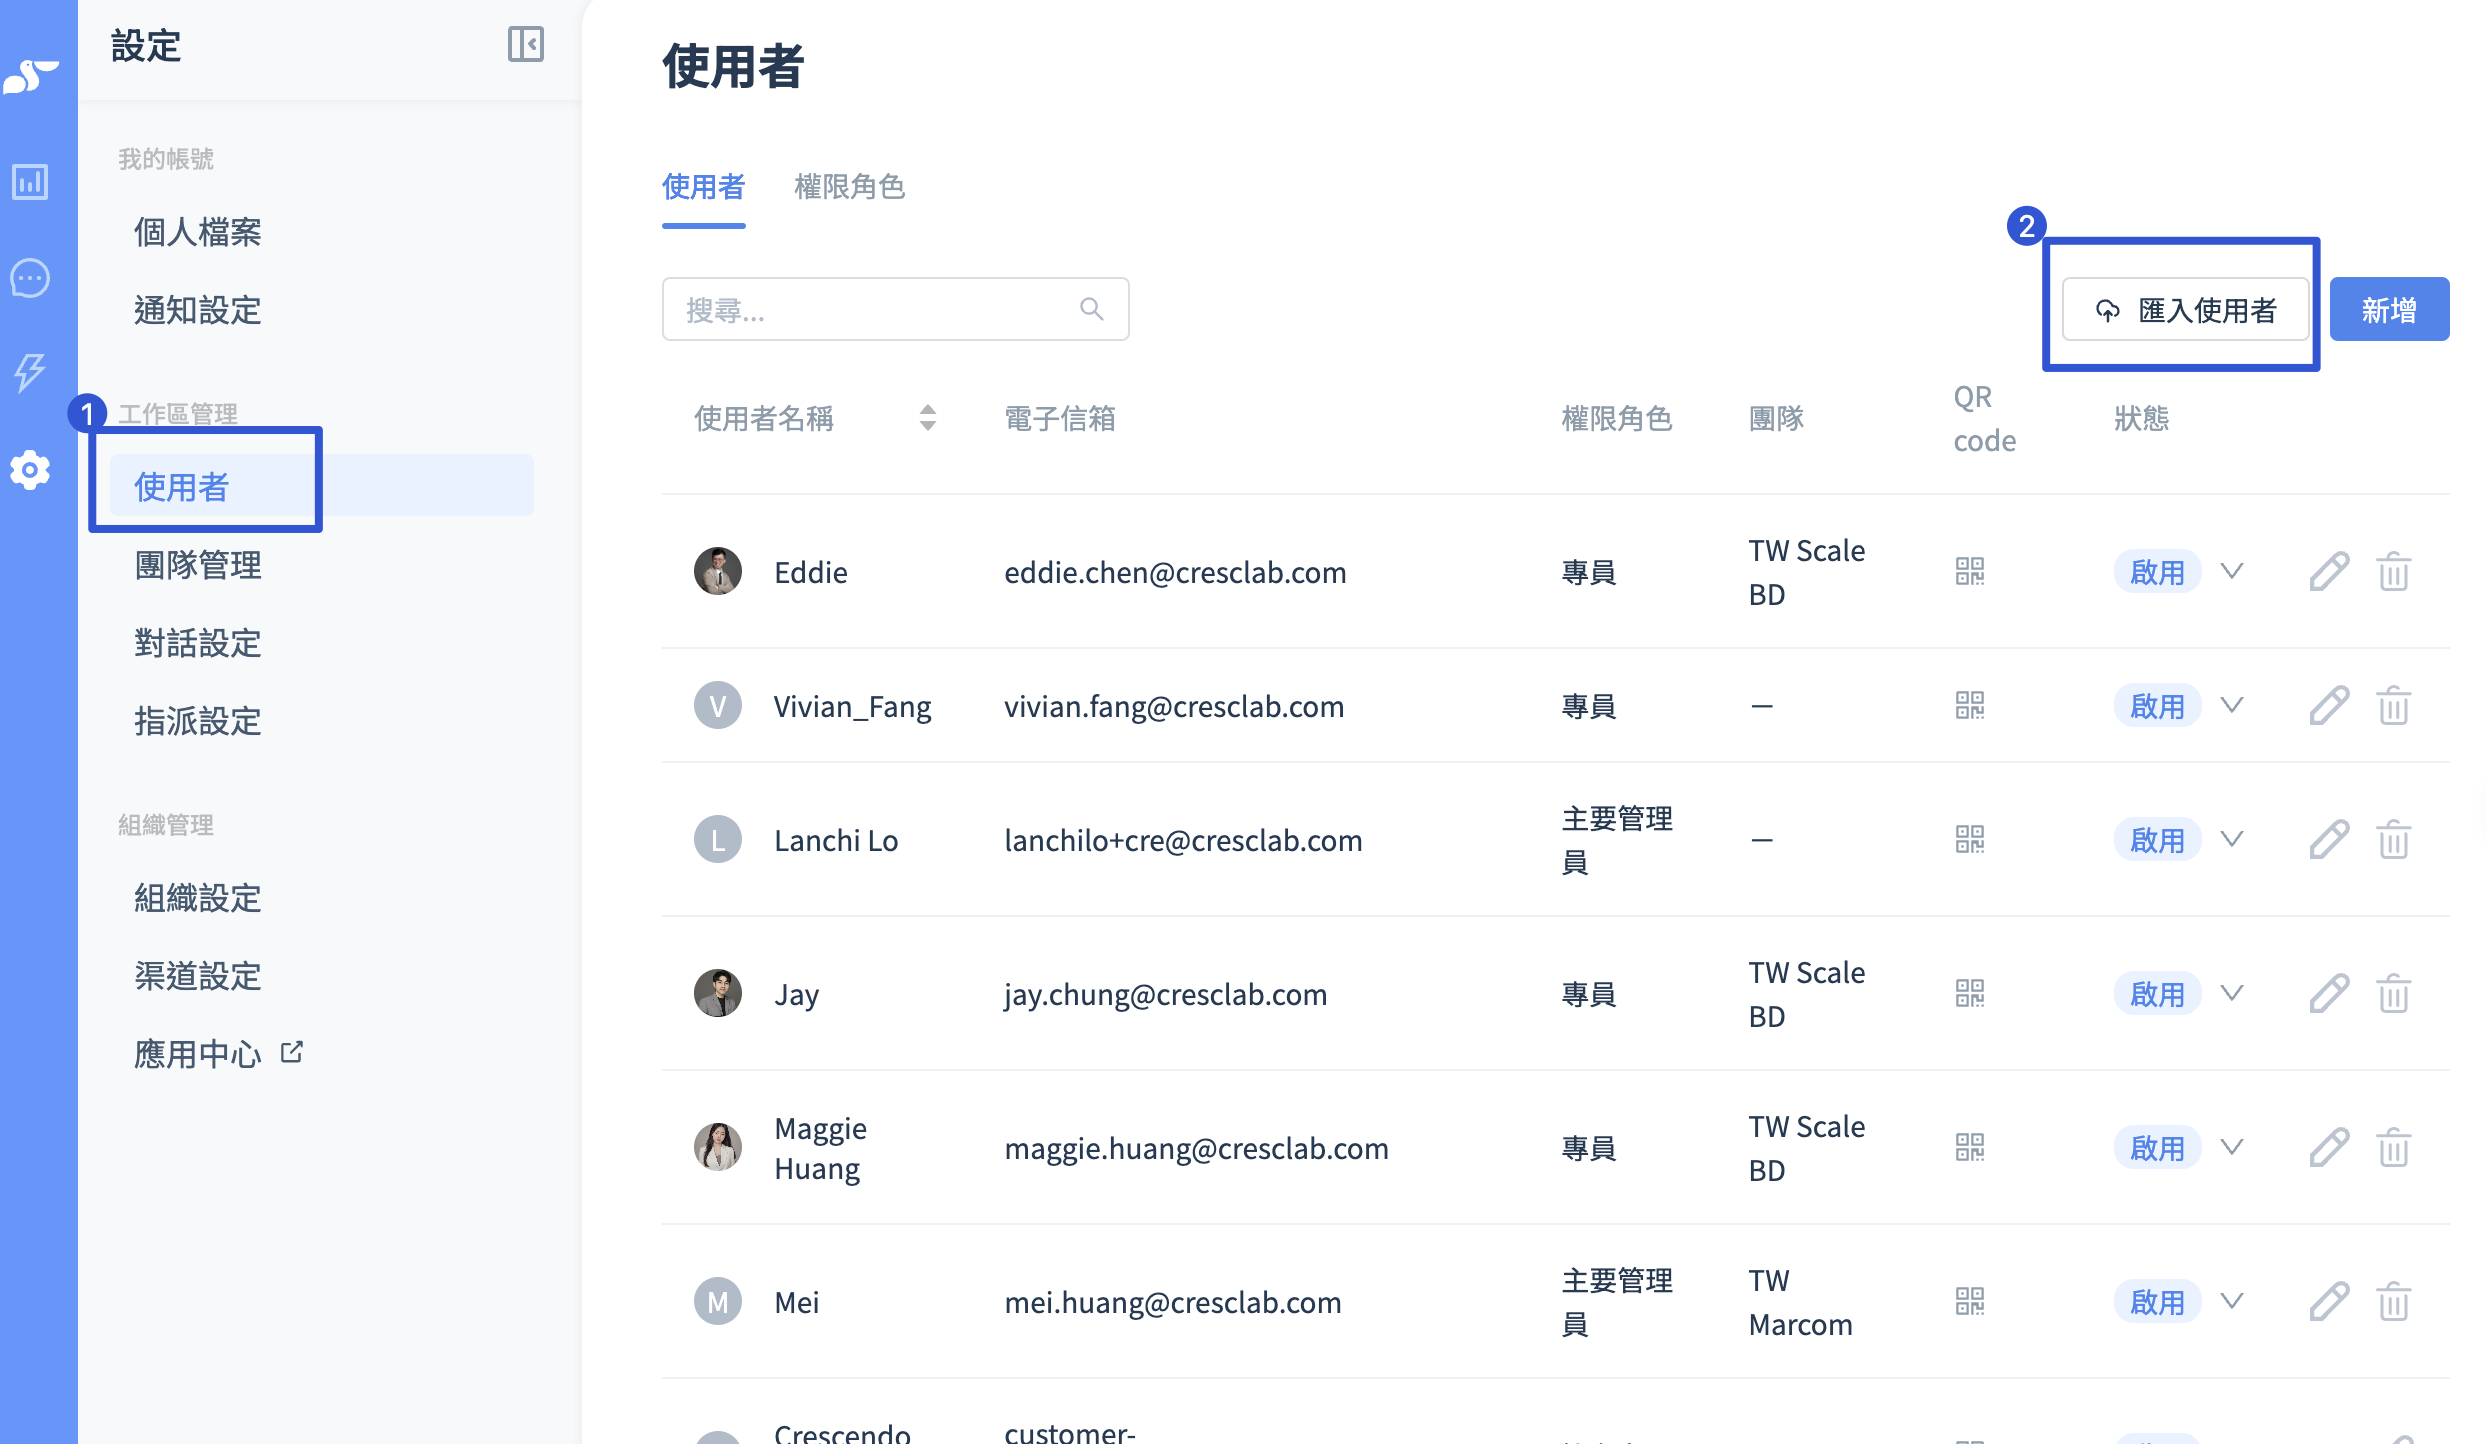The image size is (2486, 1444).
Task: Delete Lanchi Lo using trash icon
Action: click(2393, 840)
